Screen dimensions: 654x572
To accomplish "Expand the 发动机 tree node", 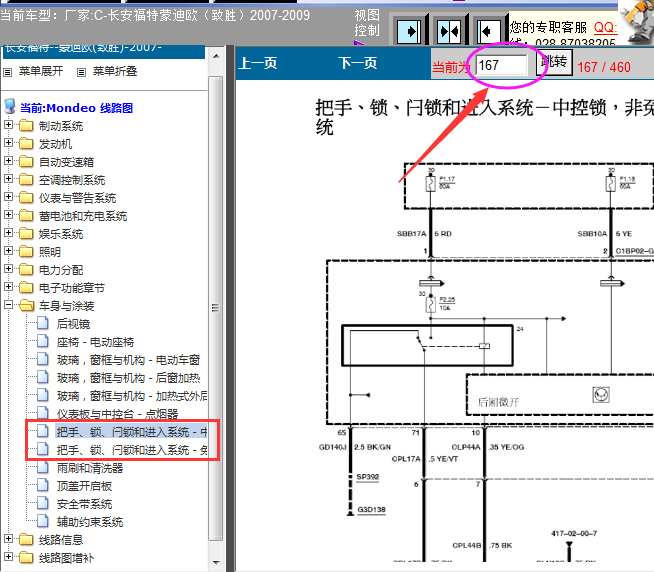I will click(8, 142).
